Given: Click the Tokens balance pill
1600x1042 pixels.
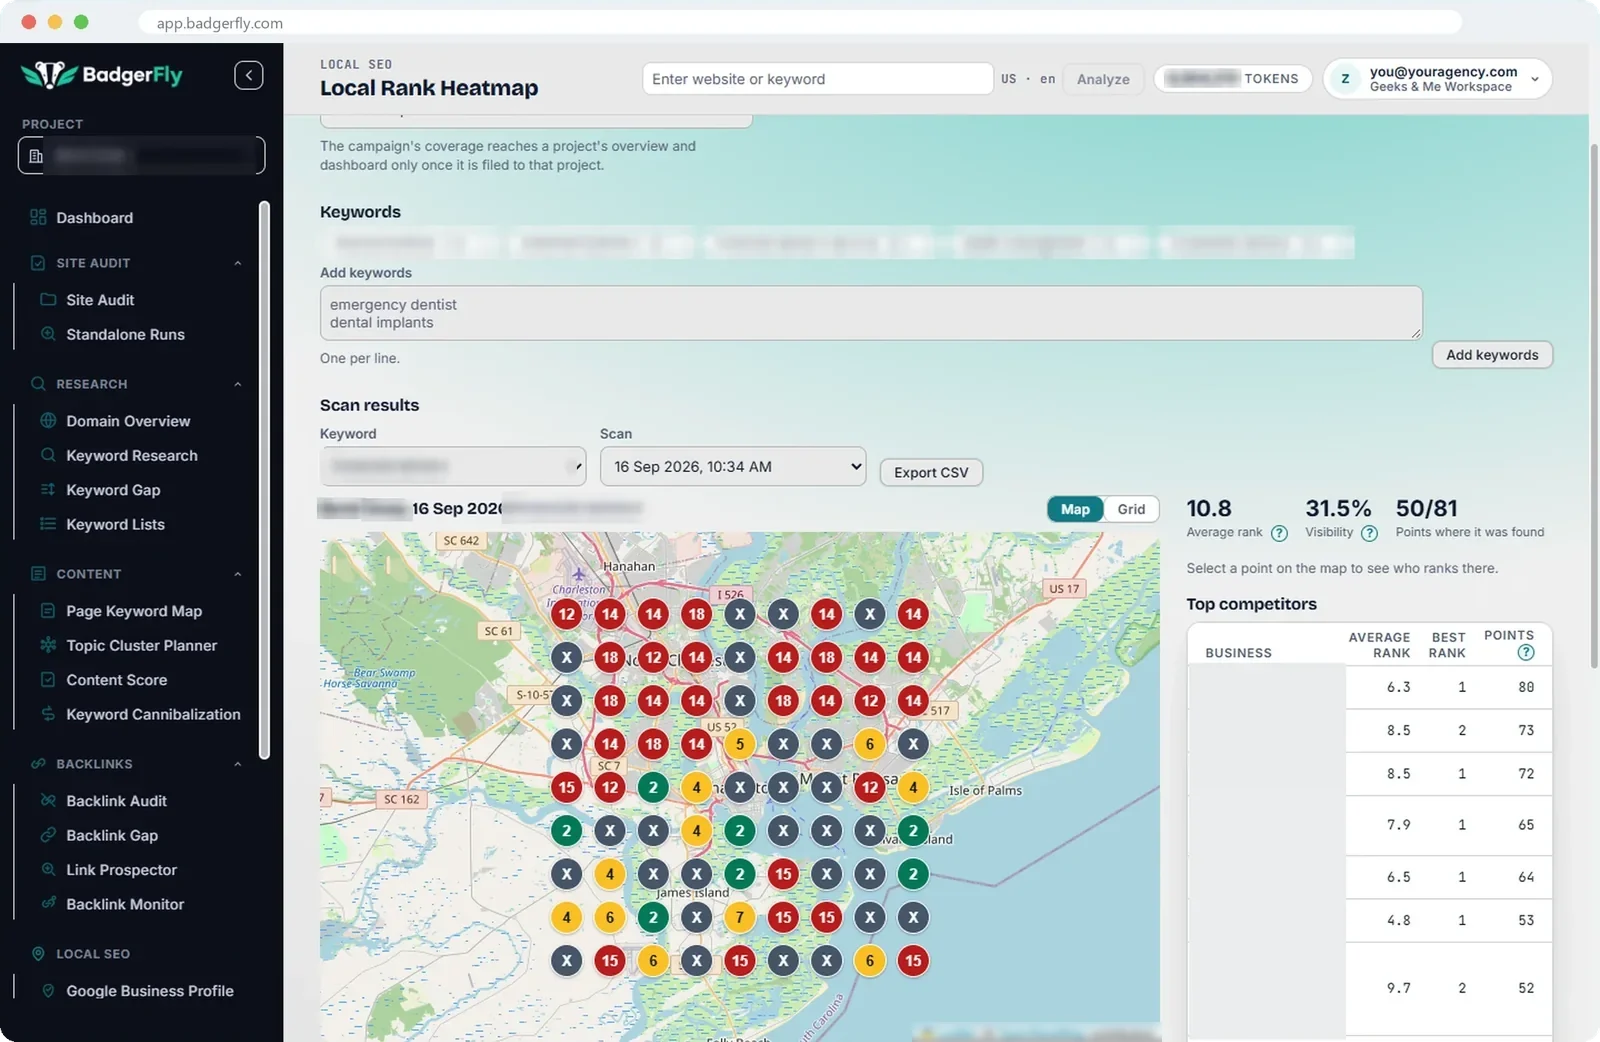Looking at the screenshot, I should (x=1233, y=79).
